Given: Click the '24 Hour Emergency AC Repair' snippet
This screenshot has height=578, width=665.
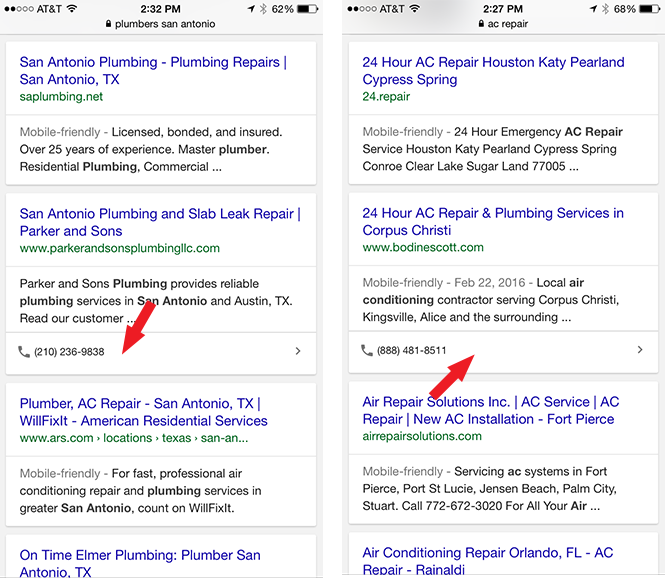Looking at the screenshot, I should [x=492, y=149].
